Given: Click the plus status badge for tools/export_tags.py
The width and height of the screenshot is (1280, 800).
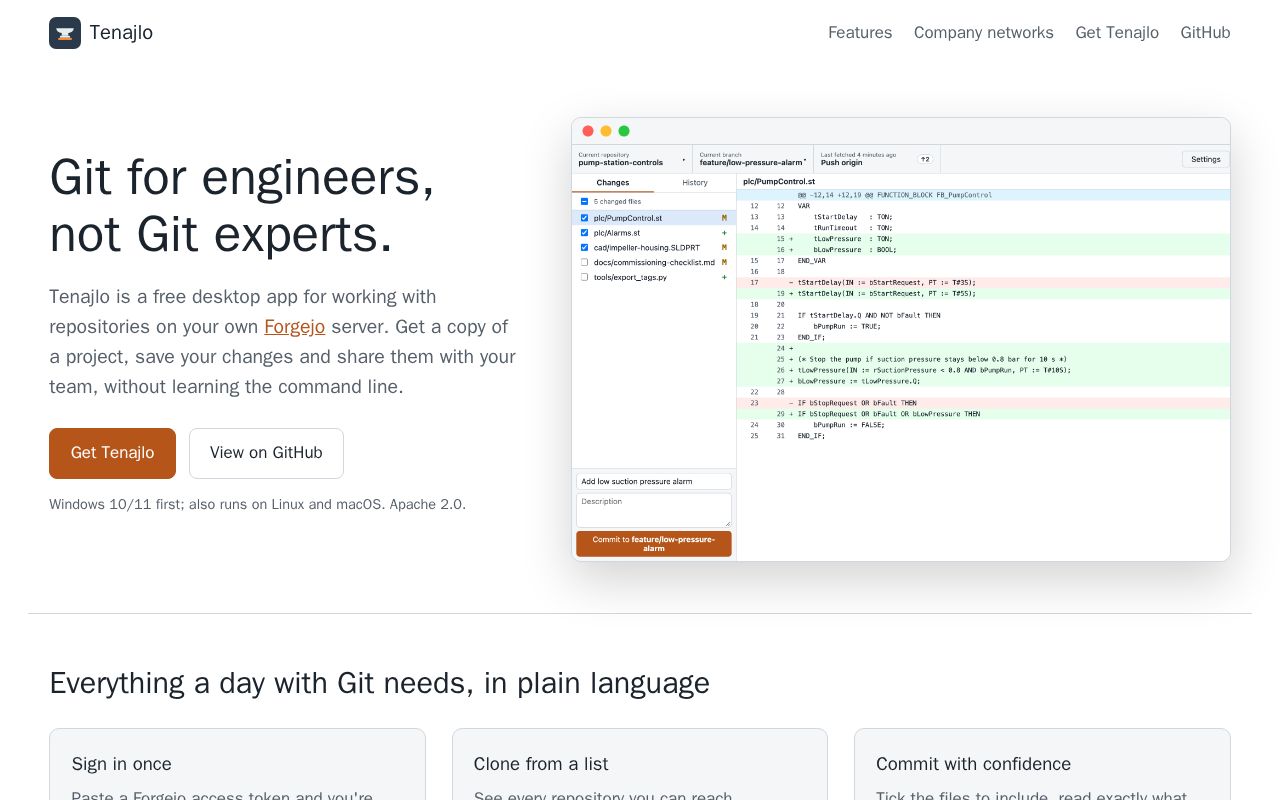Looking at the screenshot, I should point(724,277).
